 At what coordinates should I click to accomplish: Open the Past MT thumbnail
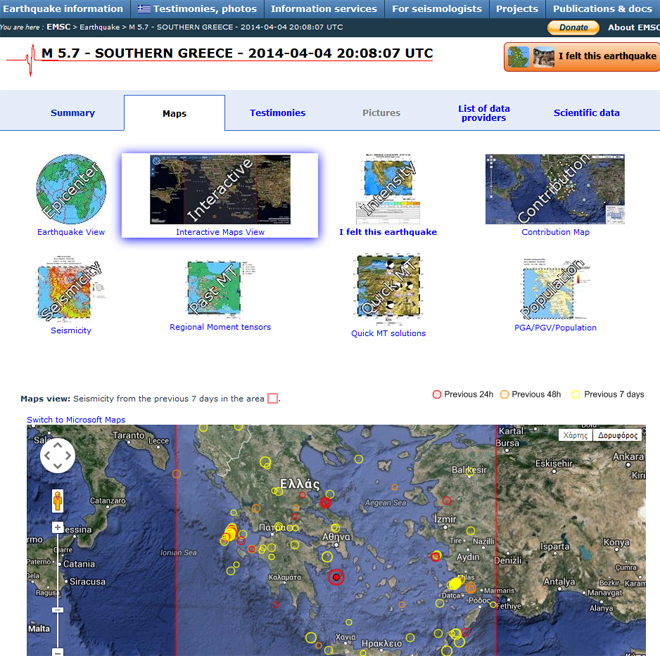click(x=220, y=288)
